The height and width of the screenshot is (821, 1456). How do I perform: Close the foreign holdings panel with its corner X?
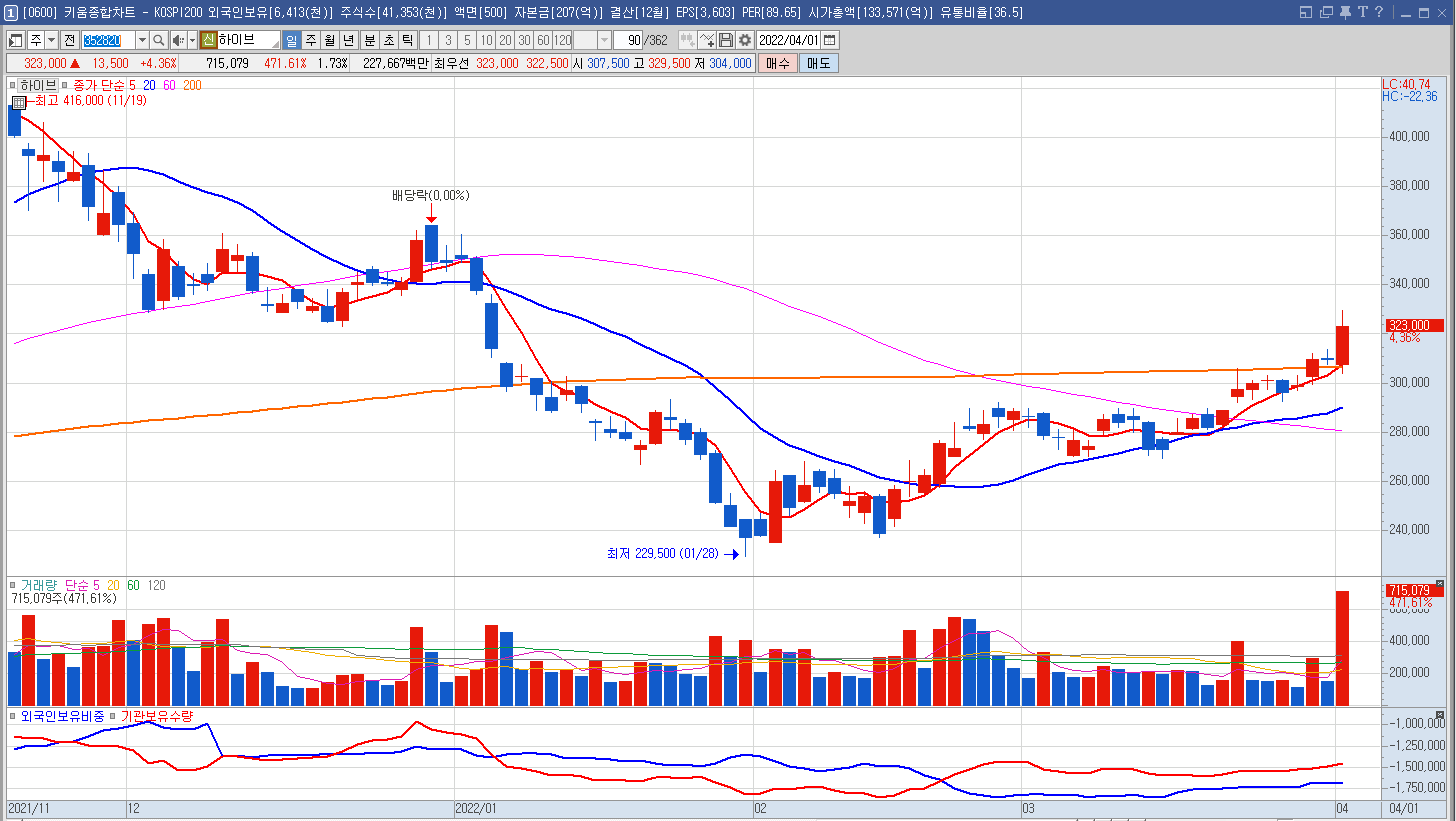[1440, 714]
